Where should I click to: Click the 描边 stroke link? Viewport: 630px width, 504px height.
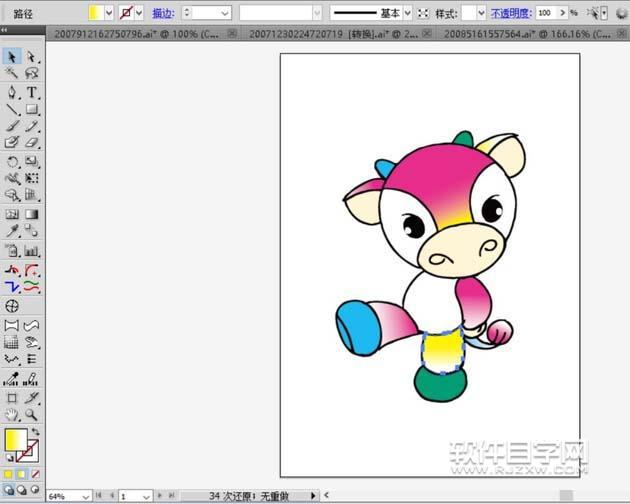tap(162, 13)
